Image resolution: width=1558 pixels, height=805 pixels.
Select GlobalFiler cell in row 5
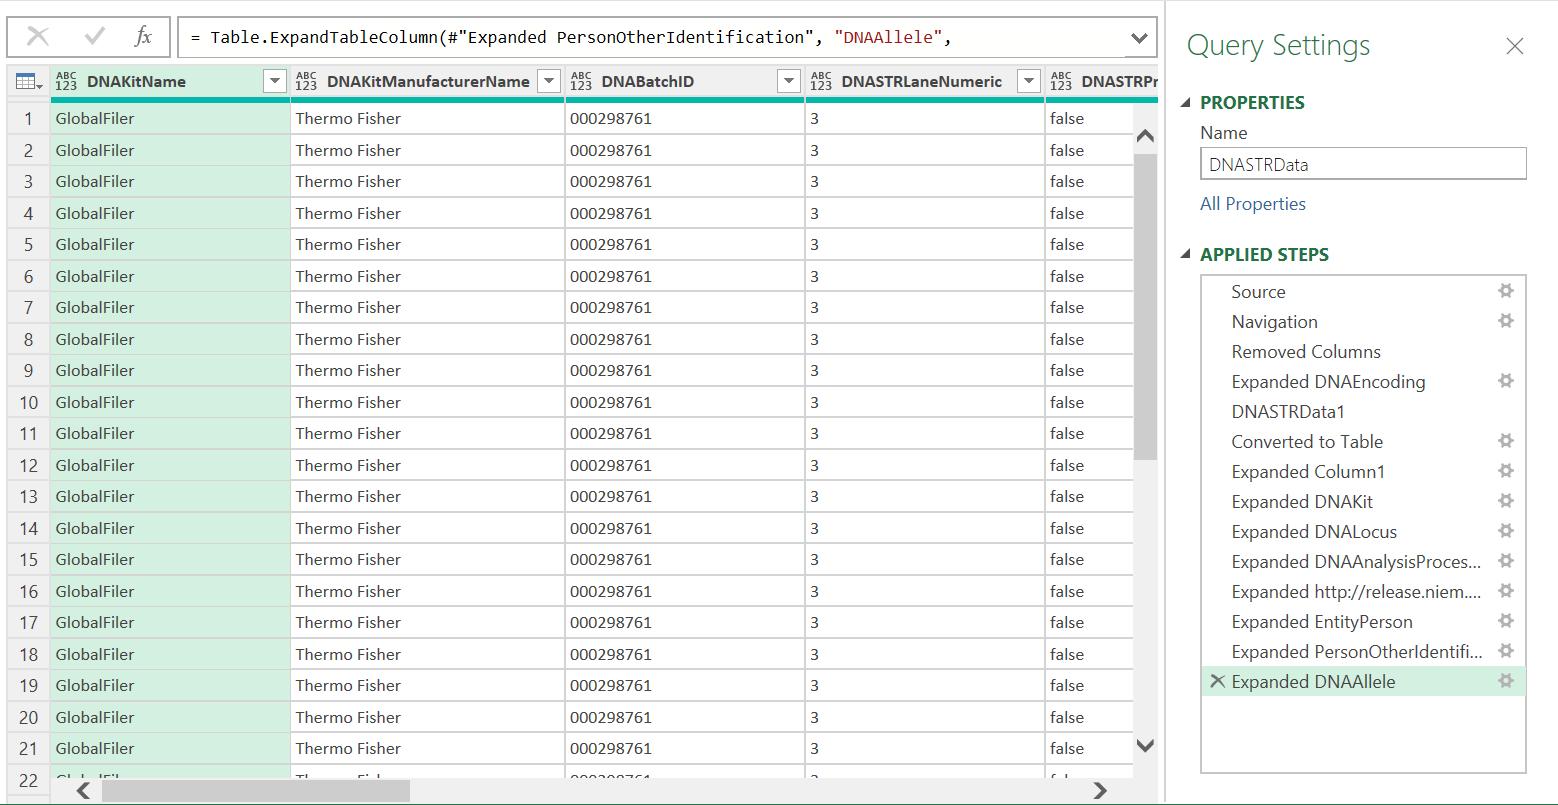coord(170,245)
